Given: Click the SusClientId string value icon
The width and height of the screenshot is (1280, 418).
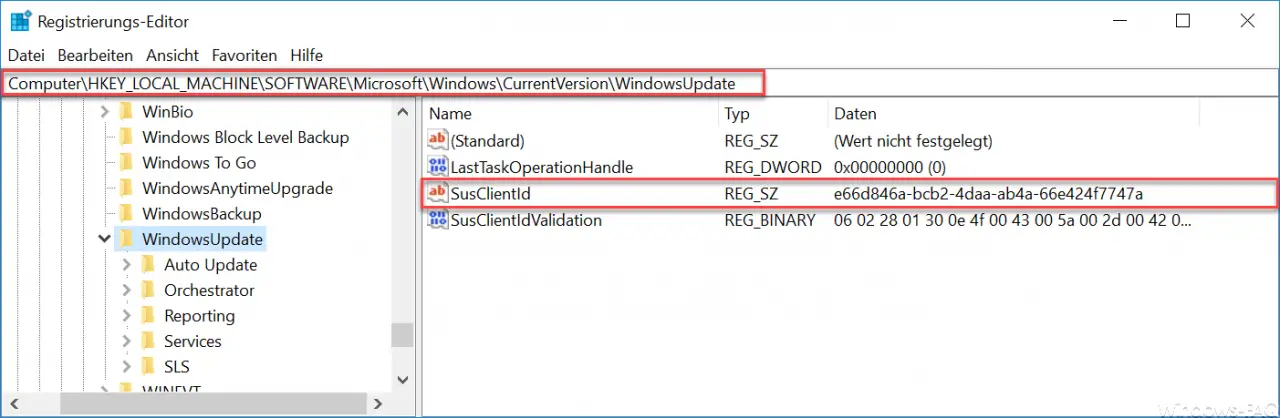Looking at the screenshot, I should point(437,193).
